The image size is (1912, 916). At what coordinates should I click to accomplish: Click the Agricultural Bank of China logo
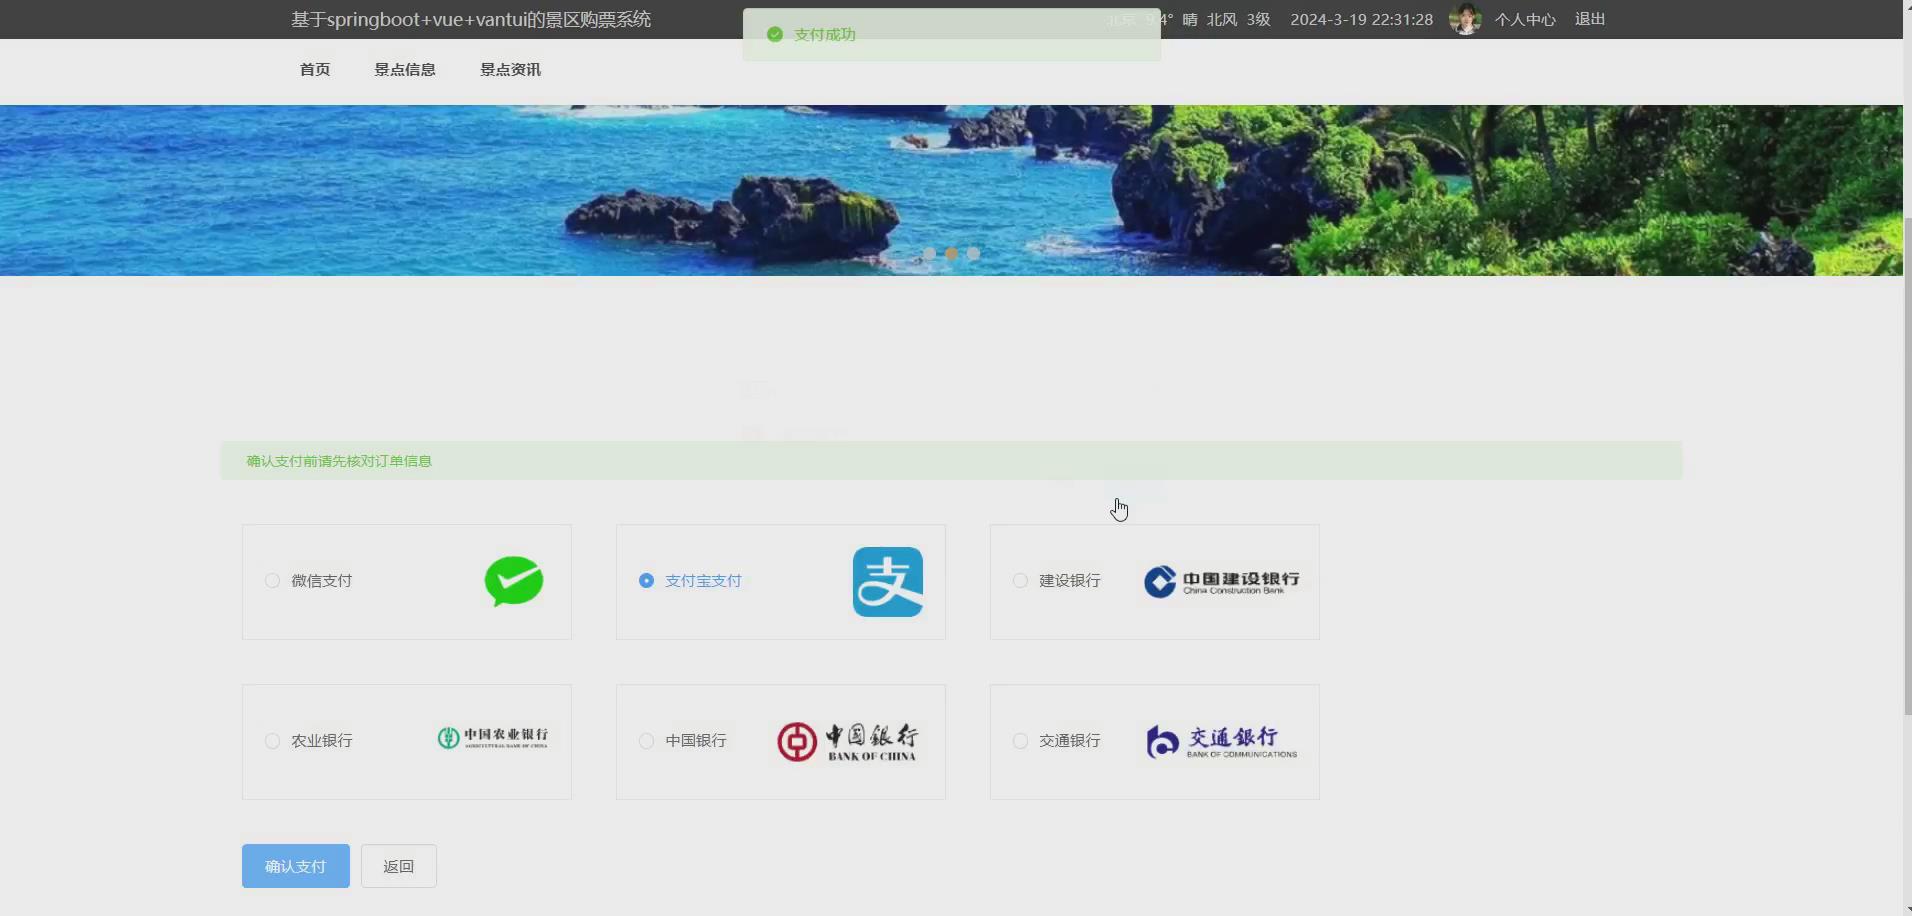click(x=494, y=740)
